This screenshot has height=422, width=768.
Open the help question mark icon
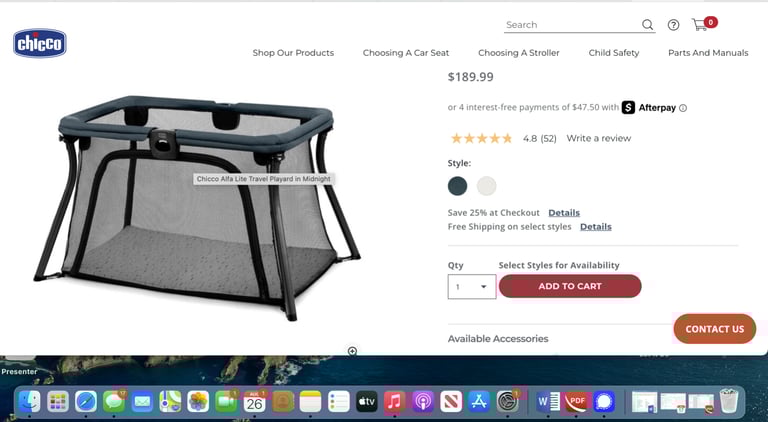673,25
